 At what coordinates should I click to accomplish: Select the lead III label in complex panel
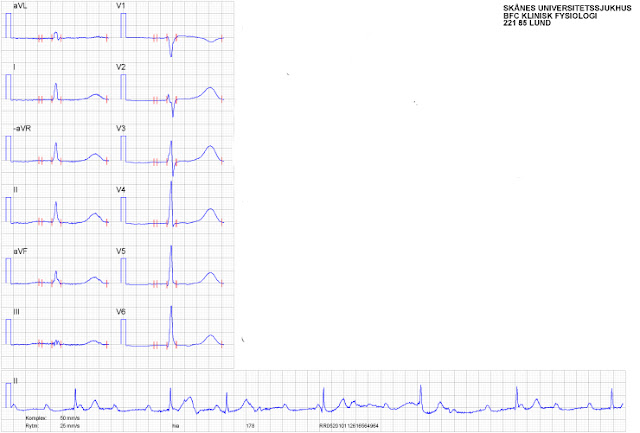pos(16,312)
